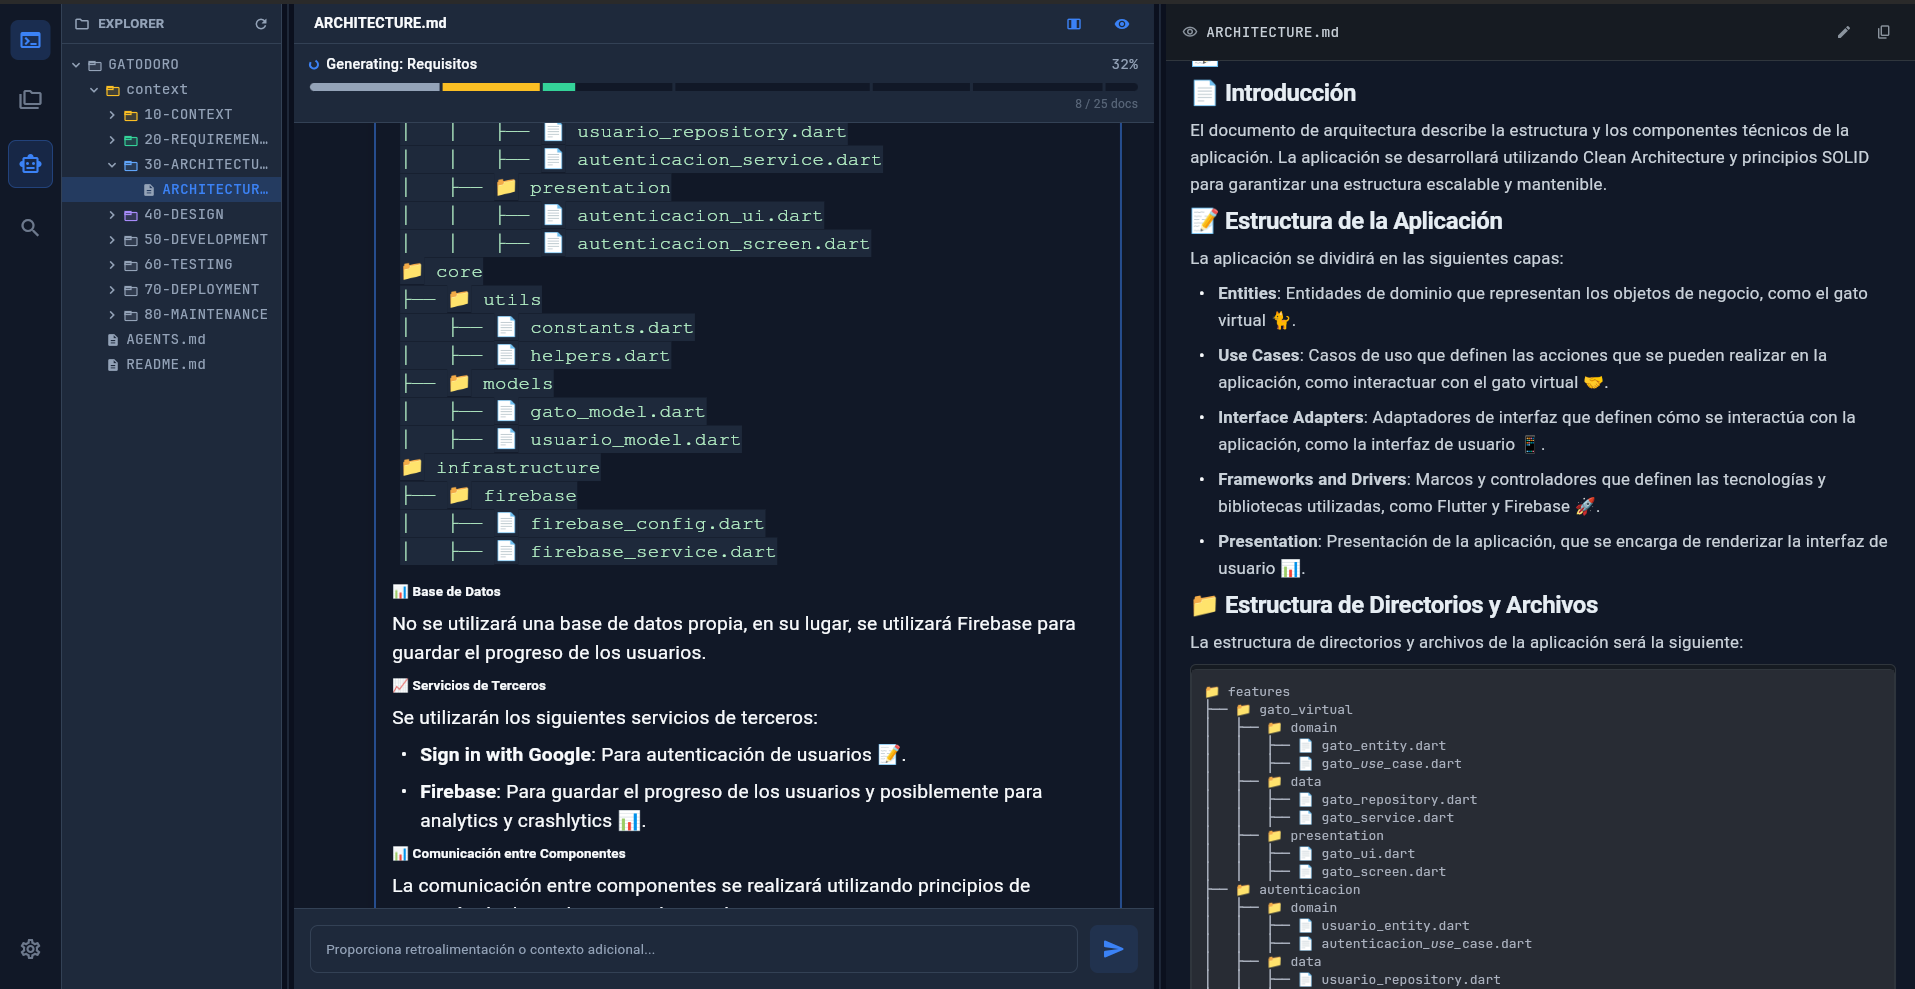Copy the document with the copy icon
Image resolution: width=1915 pixels, height=989 pixels.
[1883, 32]
